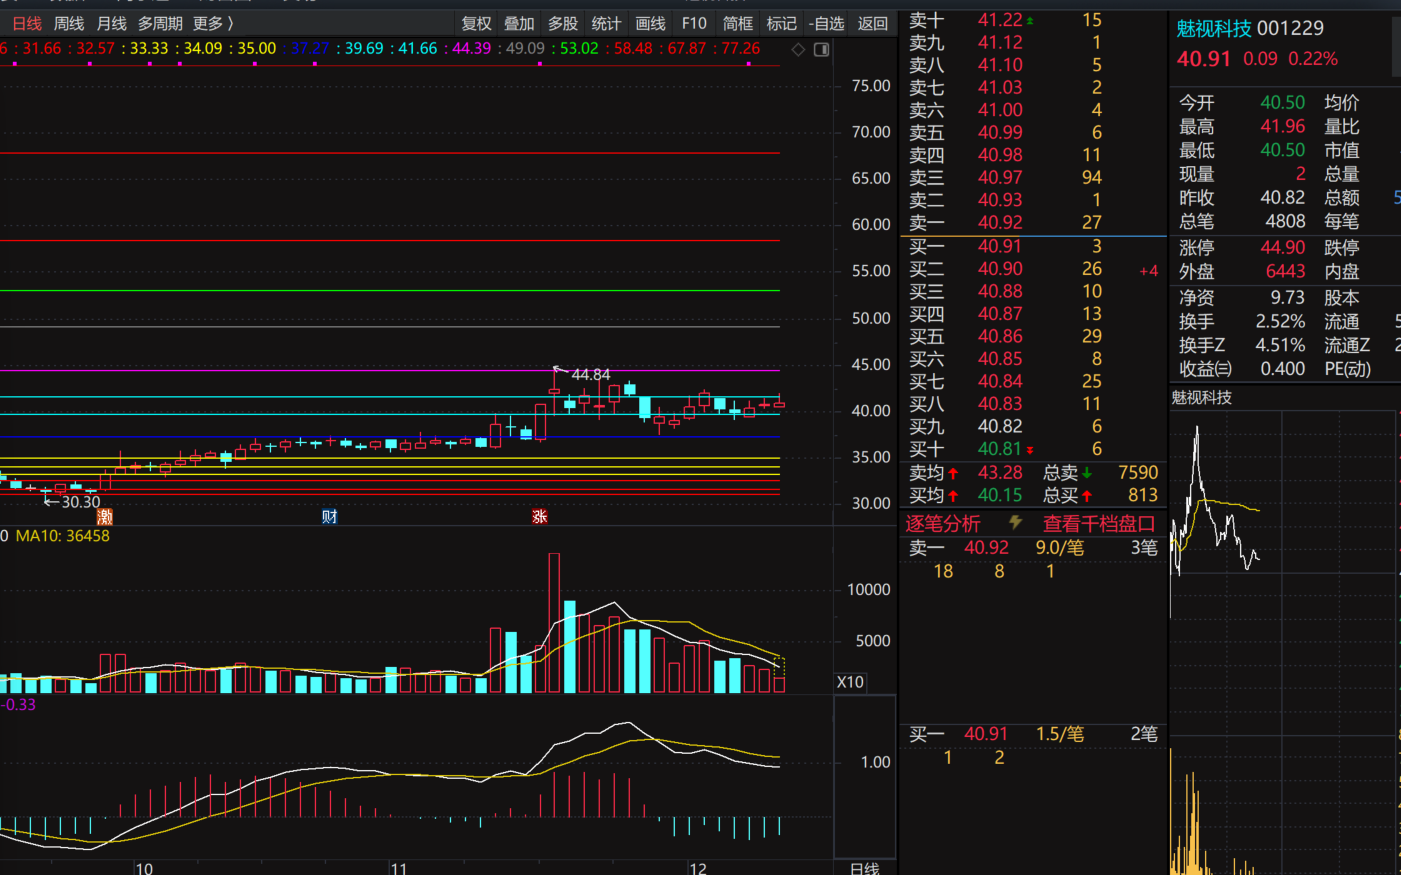Viewport: 1401px width, 875px height.
Task: Open the 查看千档盘口 order book link
Action: point(1099,523)
